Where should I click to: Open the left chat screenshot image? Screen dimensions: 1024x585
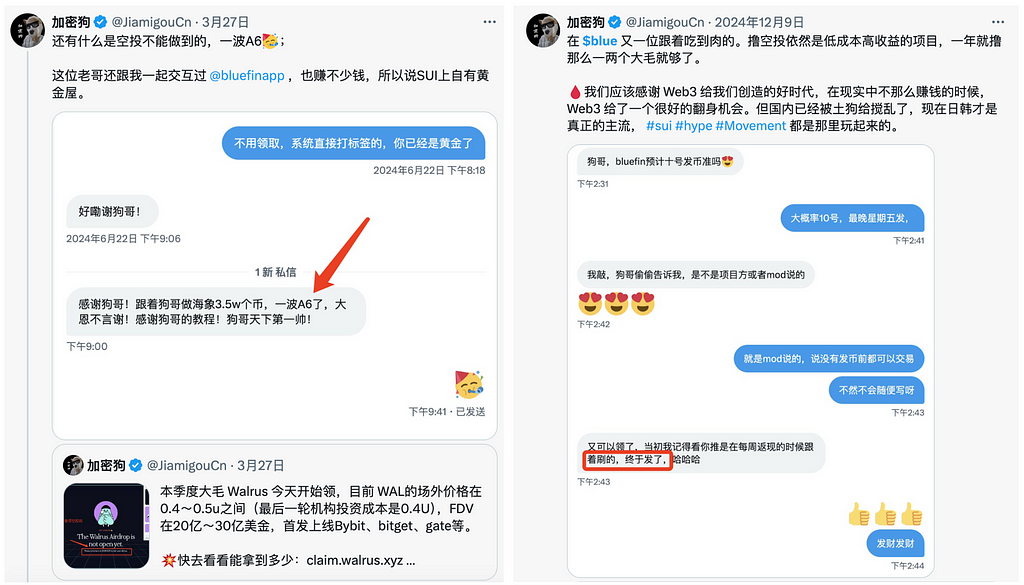274,276
